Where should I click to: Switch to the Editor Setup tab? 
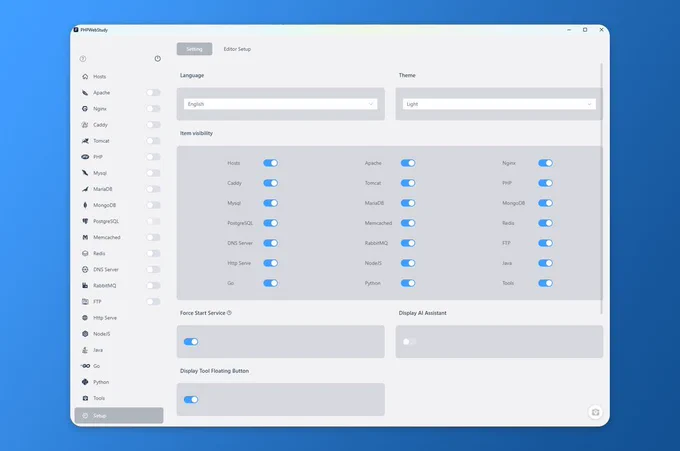pos(237,49)
